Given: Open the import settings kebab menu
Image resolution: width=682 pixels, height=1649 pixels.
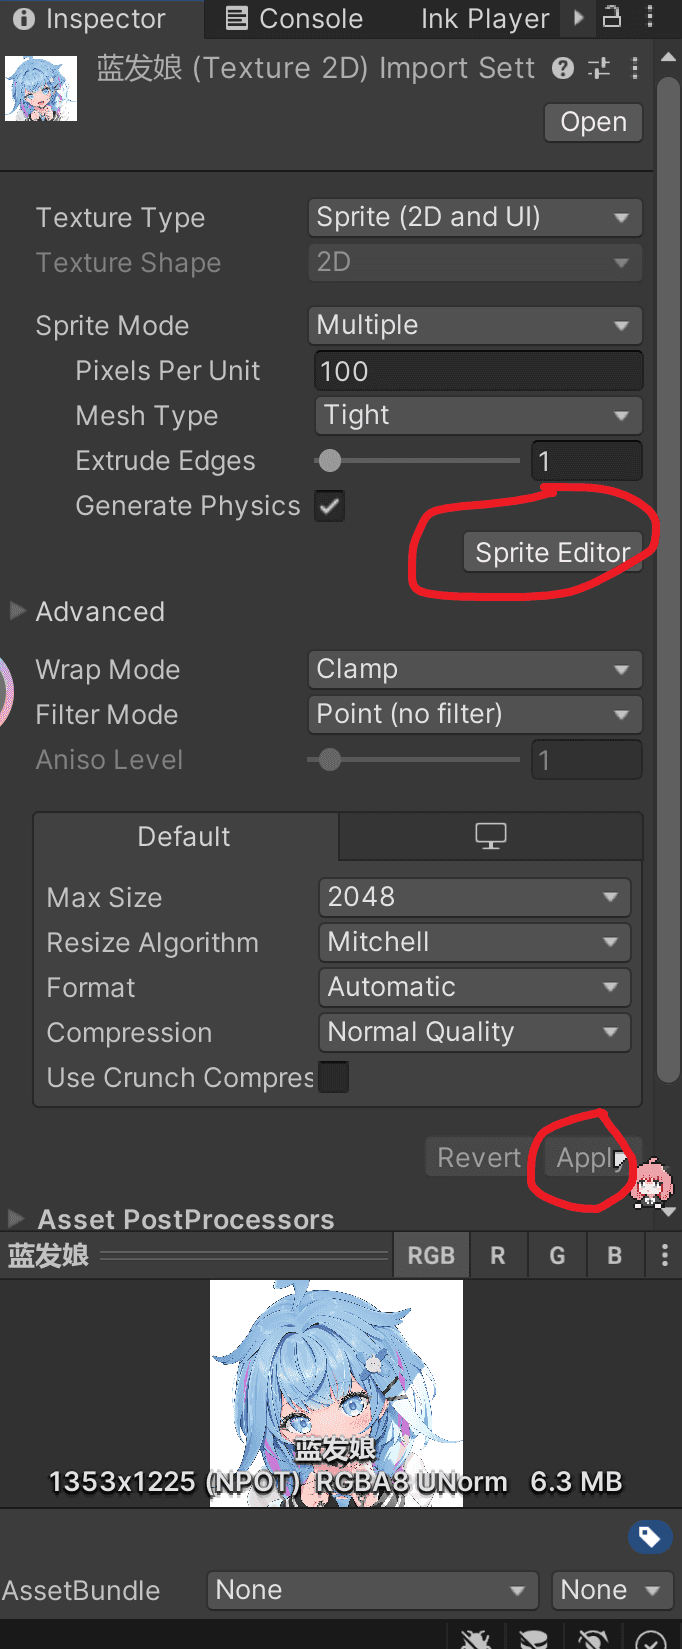Looking at the screenshot, I should (x=635, y=68).
